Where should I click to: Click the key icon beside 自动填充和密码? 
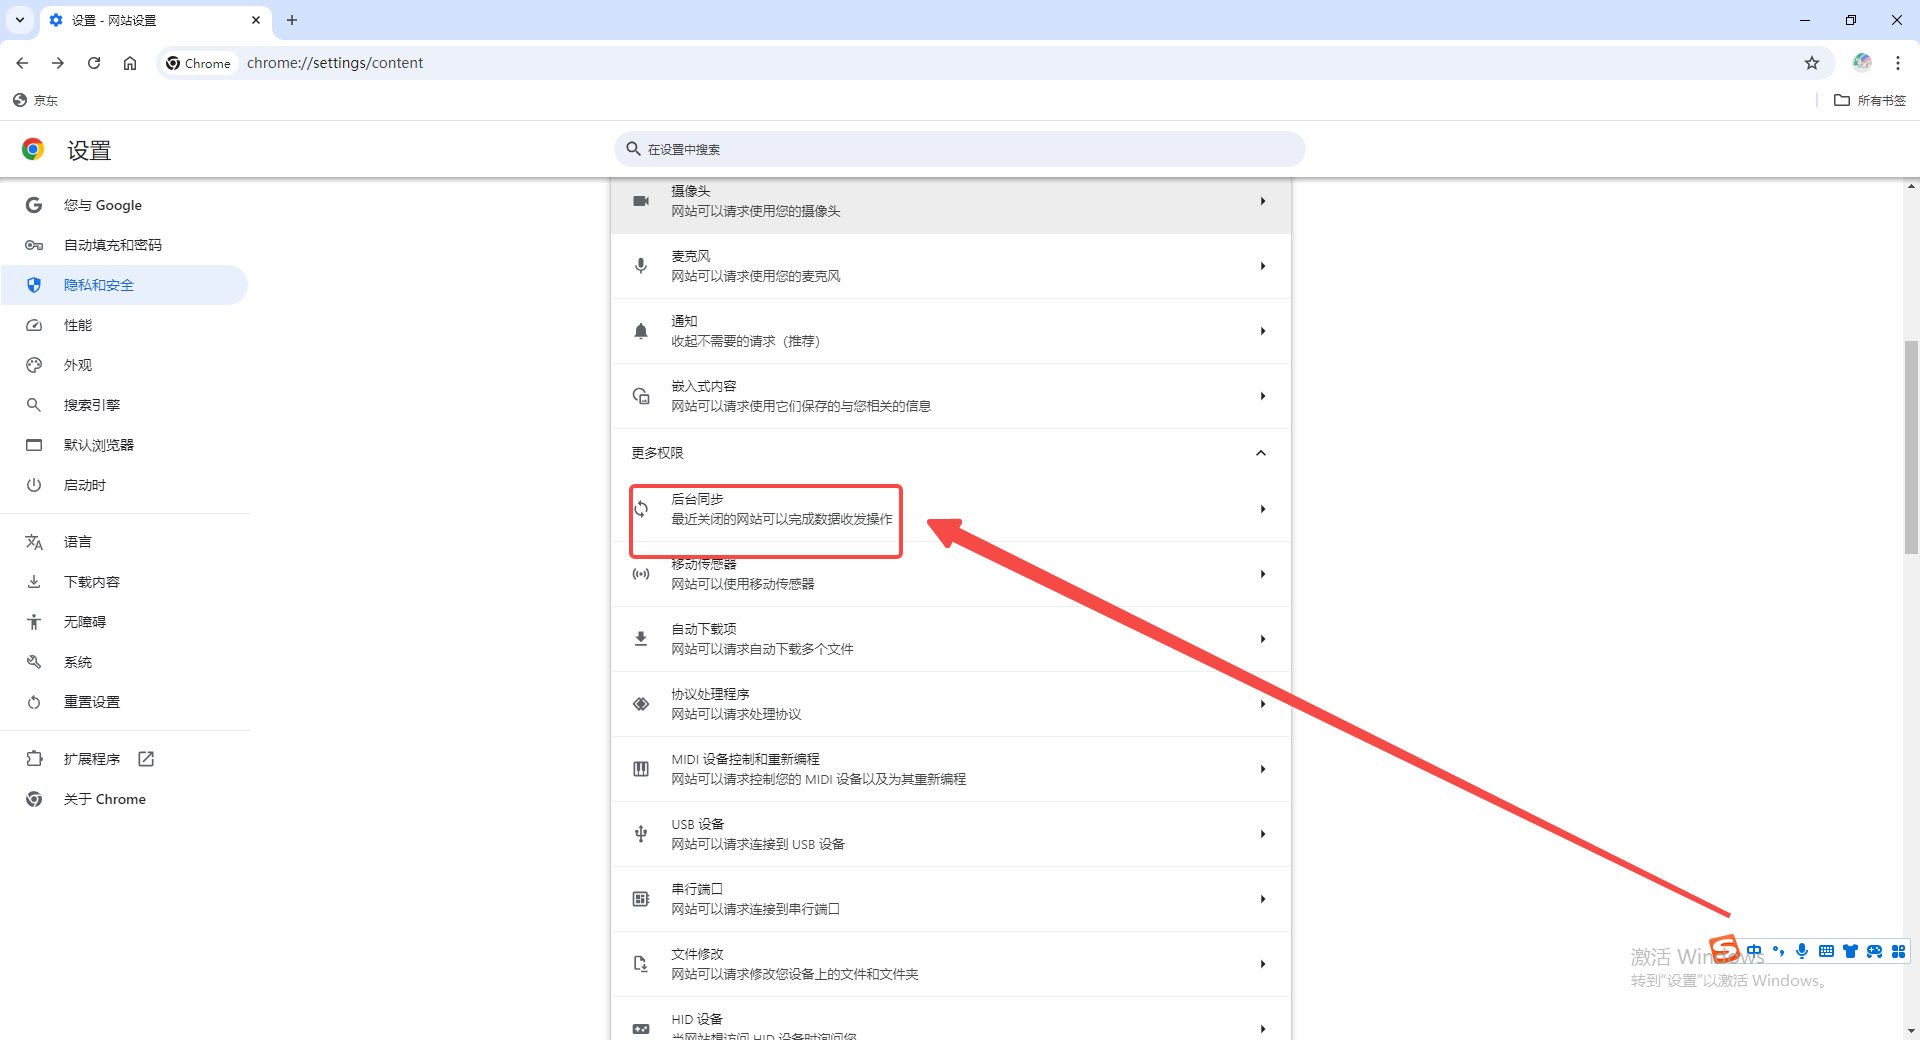[x=34, y=245]
